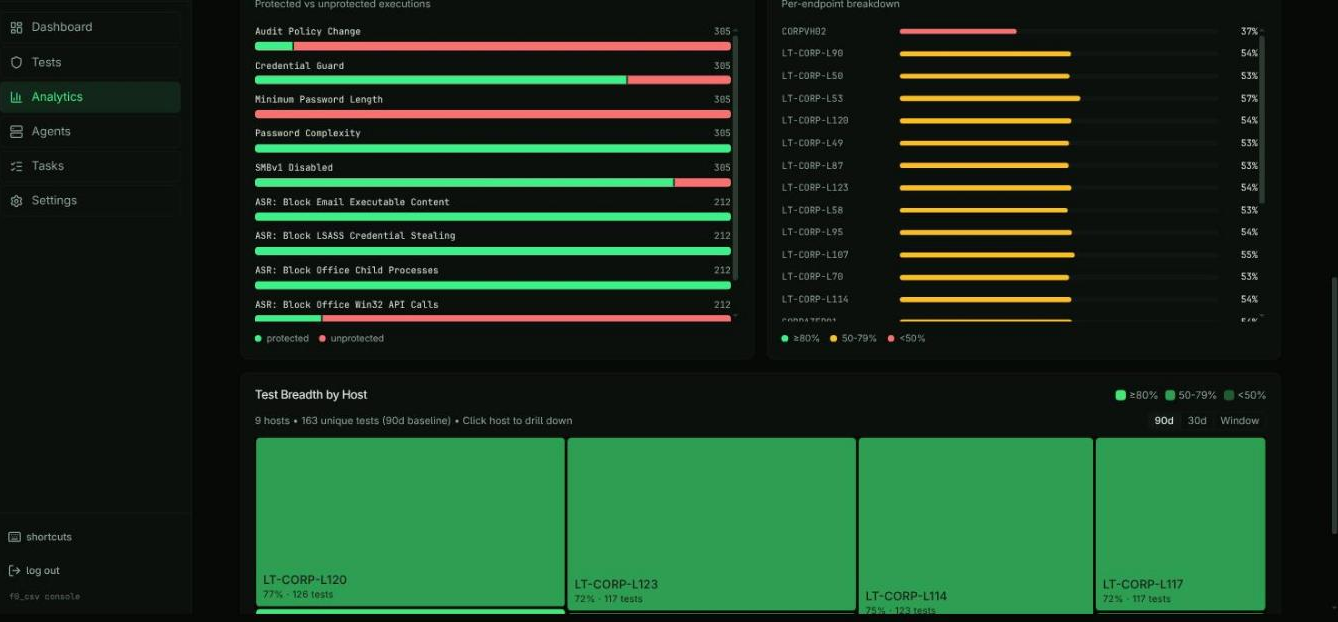Click the Tasks checklist icon

coord(16,166)
